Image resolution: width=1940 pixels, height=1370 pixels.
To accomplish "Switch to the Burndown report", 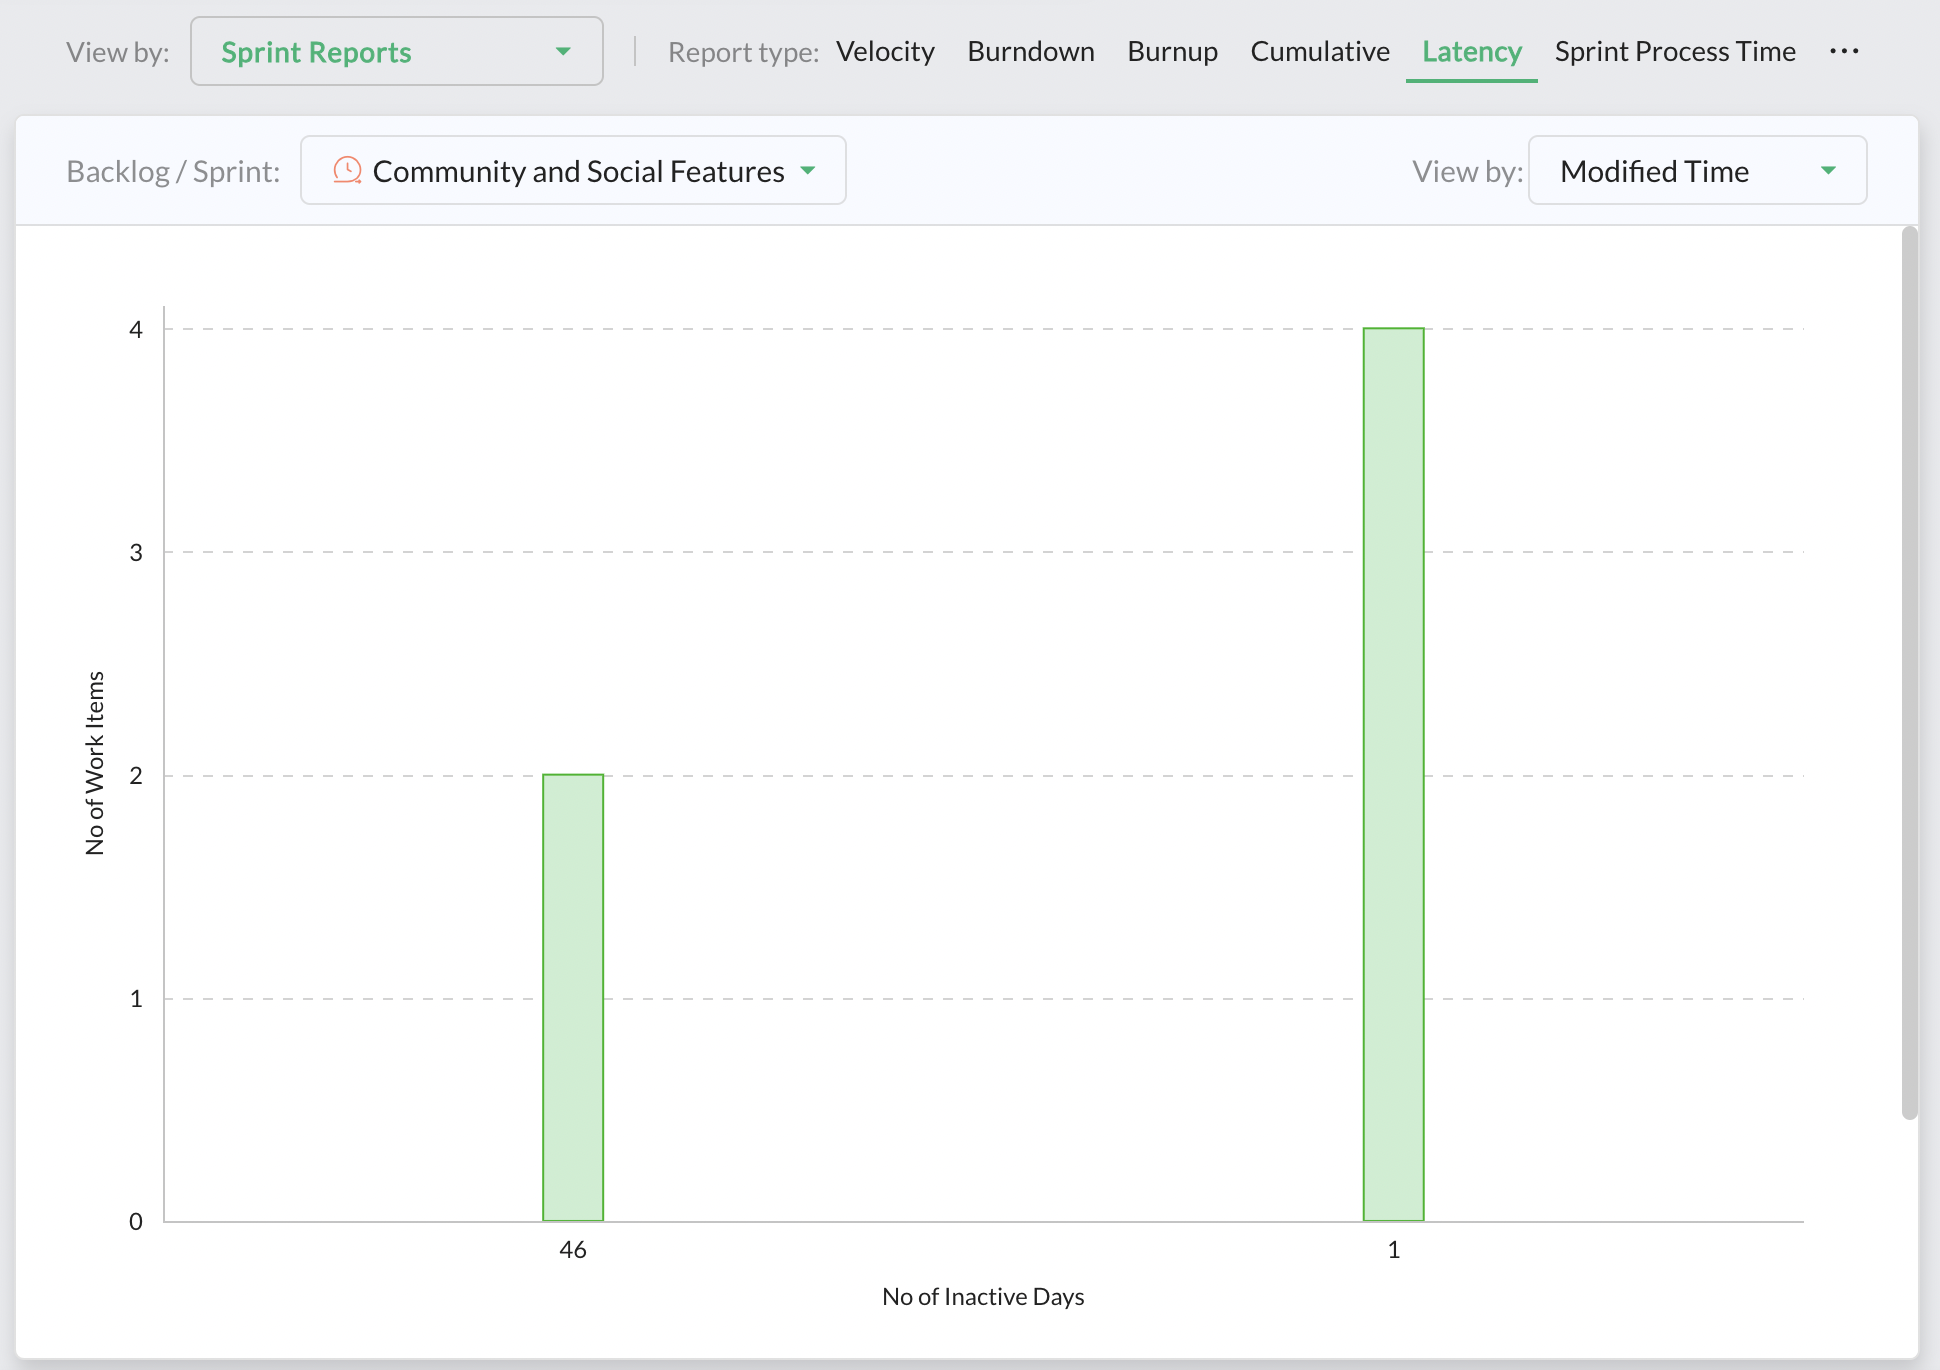I will [1030, 52].
